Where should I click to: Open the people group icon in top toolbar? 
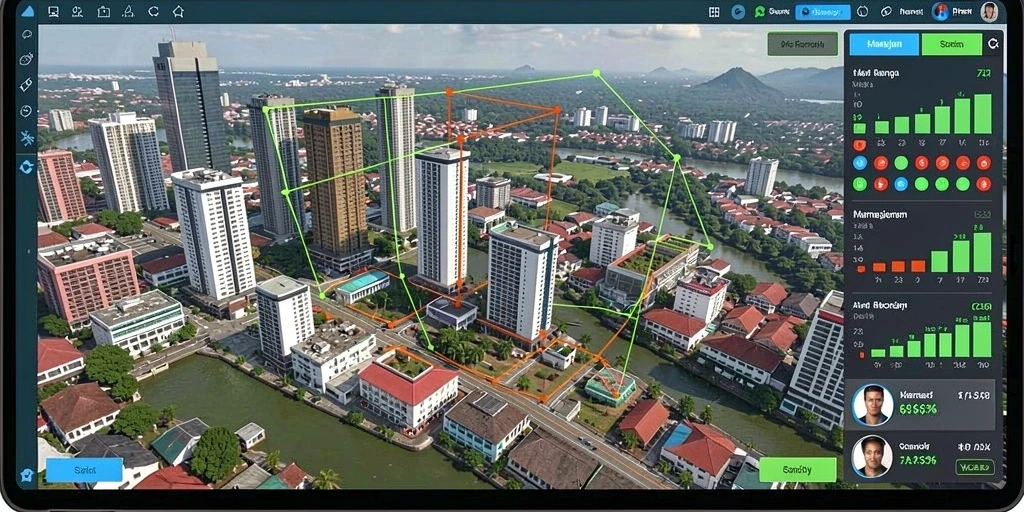(x=78, y=11)
